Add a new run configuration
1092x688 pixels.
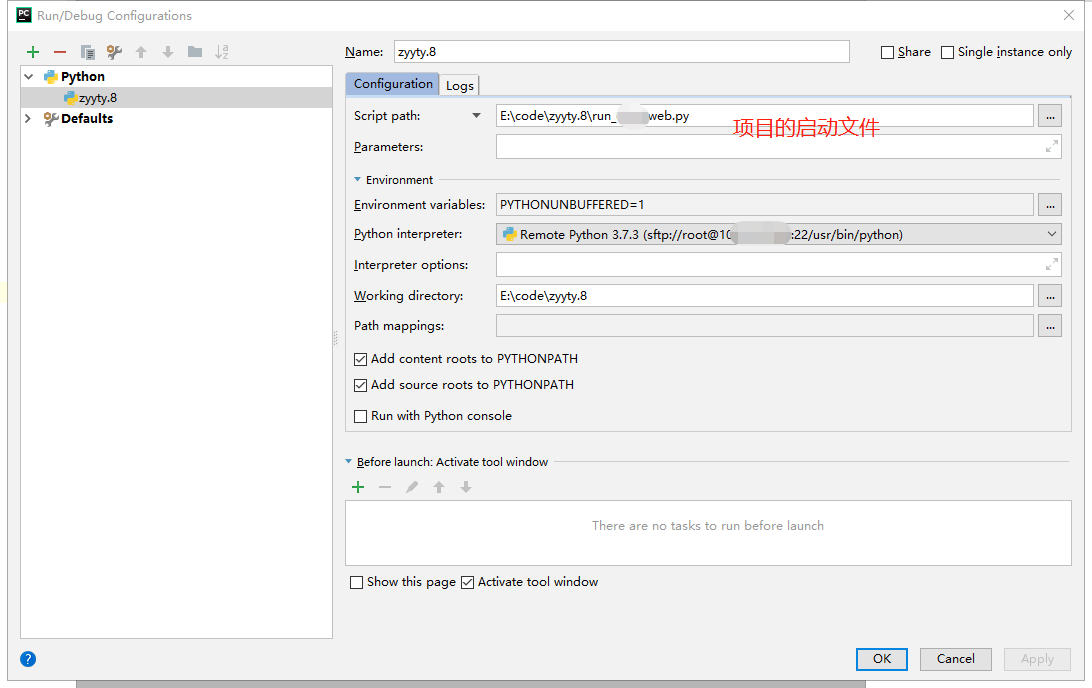click(32, 51)
